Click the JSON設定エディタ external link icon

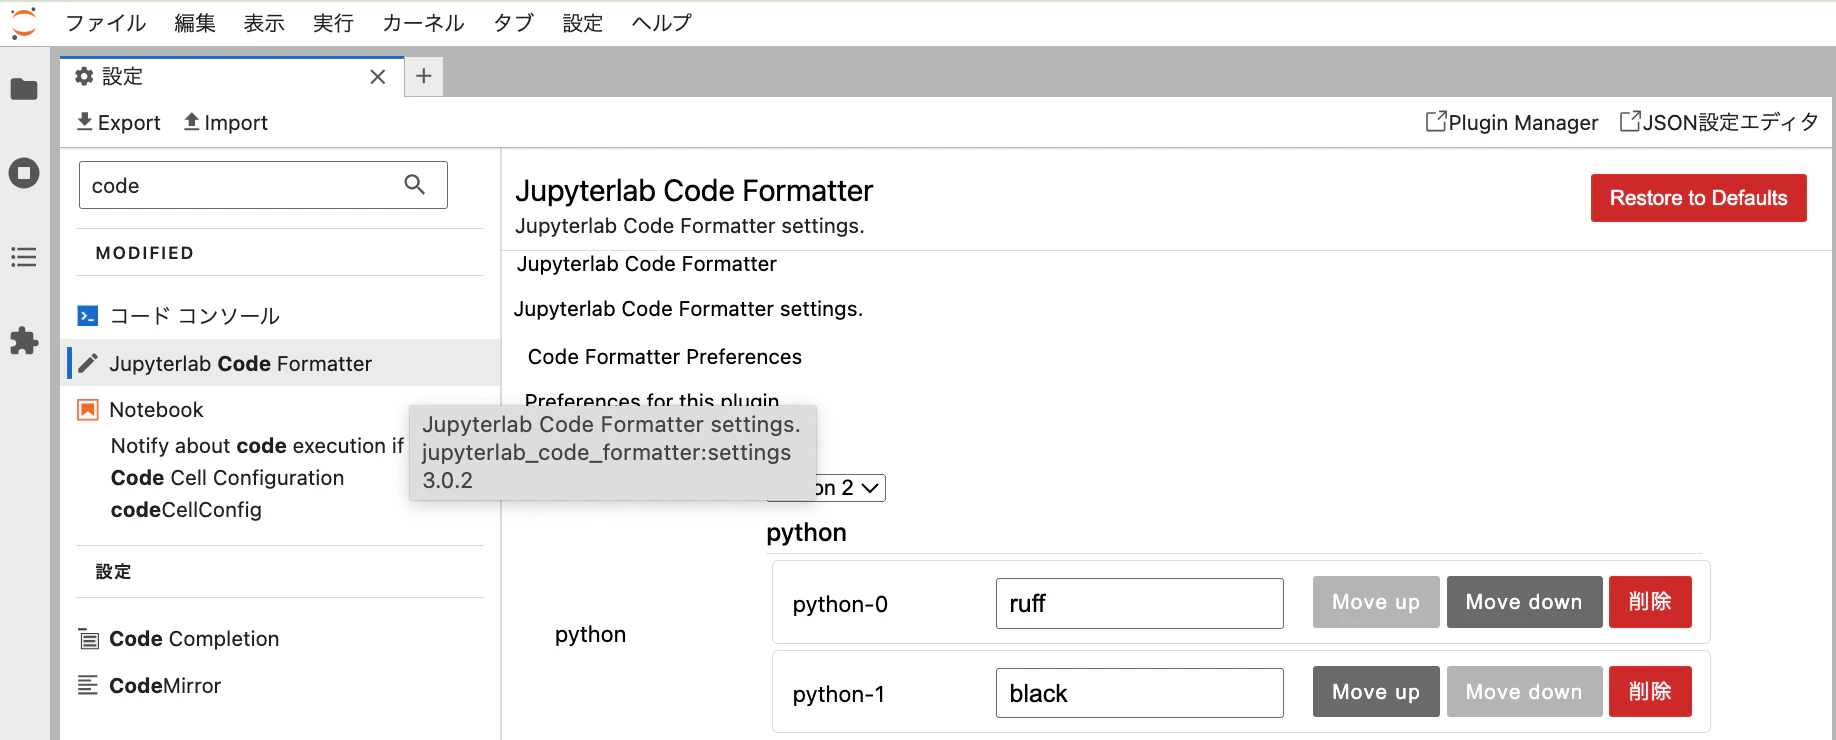coord(1630,121)
